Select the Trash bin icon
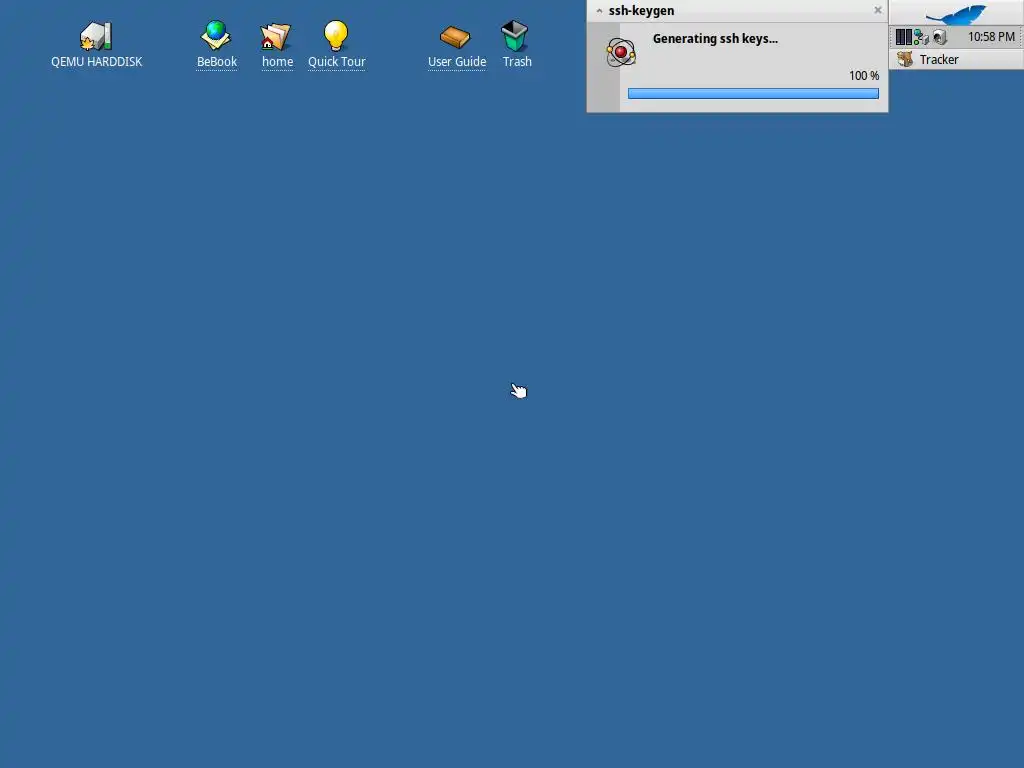 [x=515, y=35]
